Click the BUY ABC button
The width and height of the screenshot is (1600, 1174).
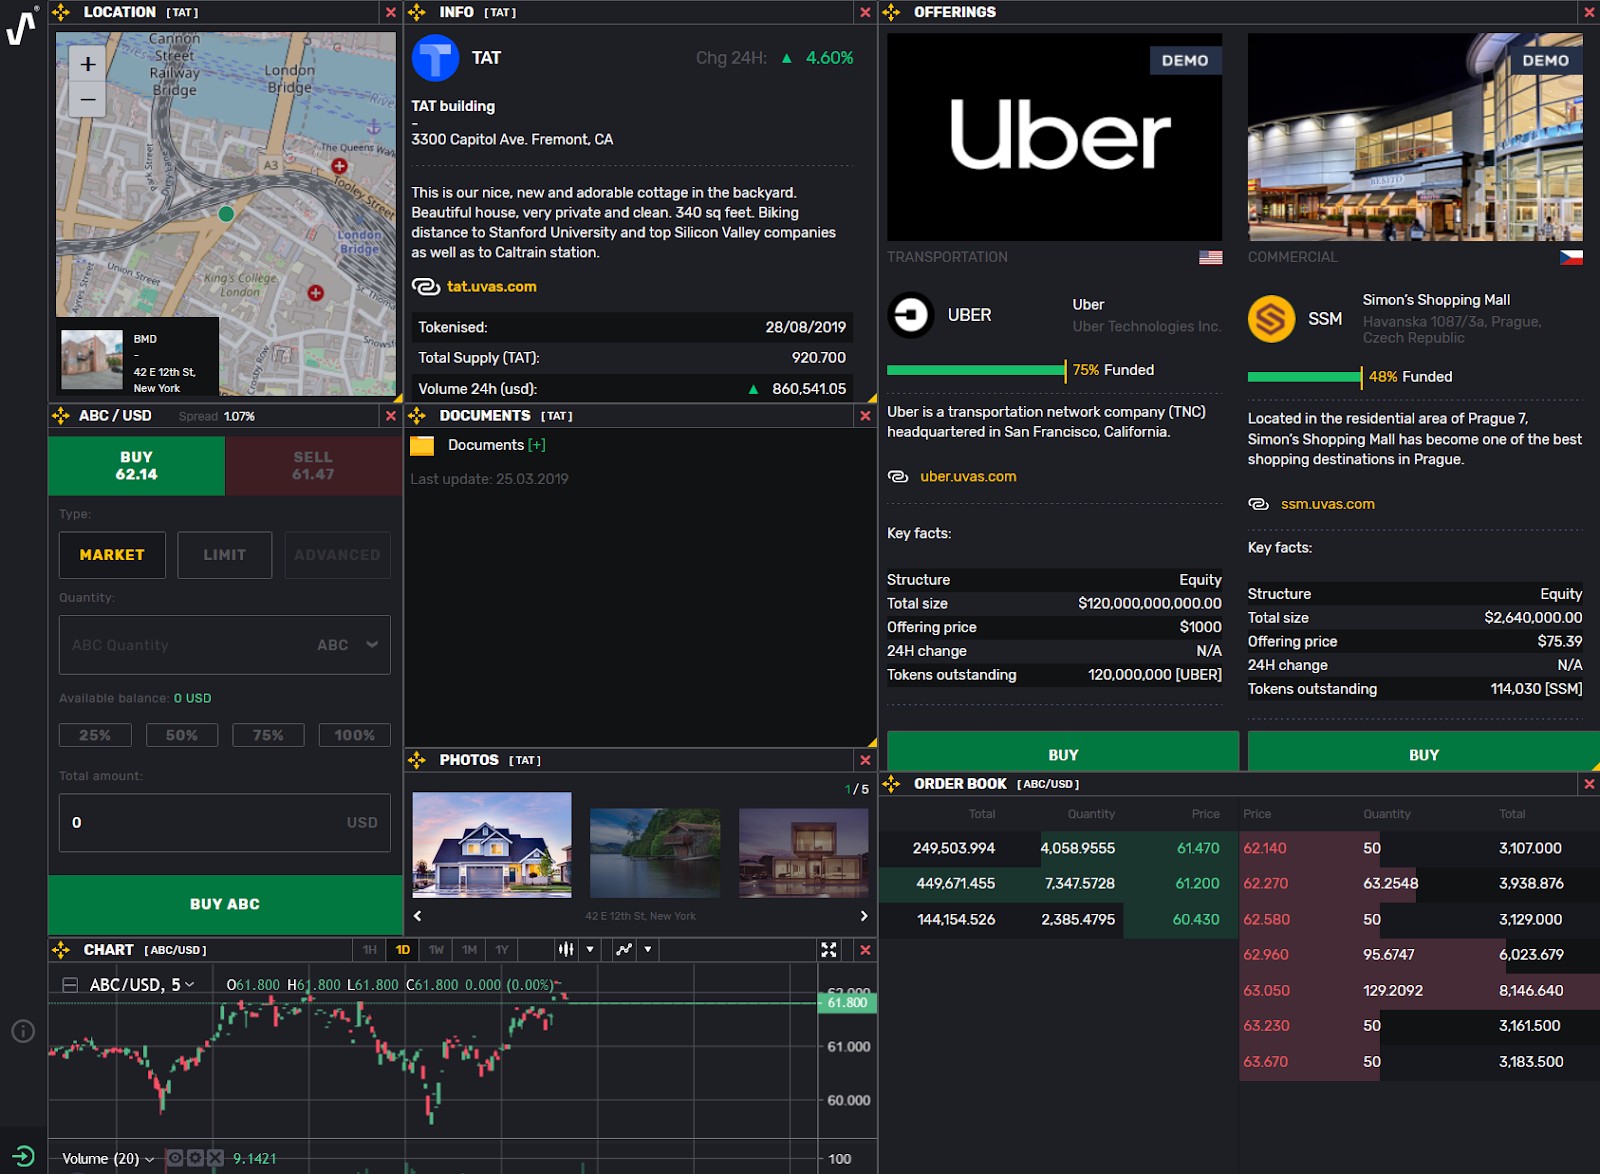(225, 904)
